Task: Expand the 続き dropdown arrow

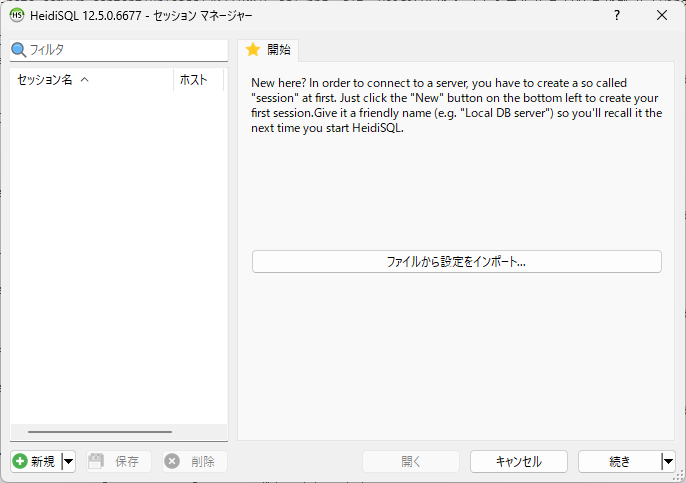Action: coord(668,461)
